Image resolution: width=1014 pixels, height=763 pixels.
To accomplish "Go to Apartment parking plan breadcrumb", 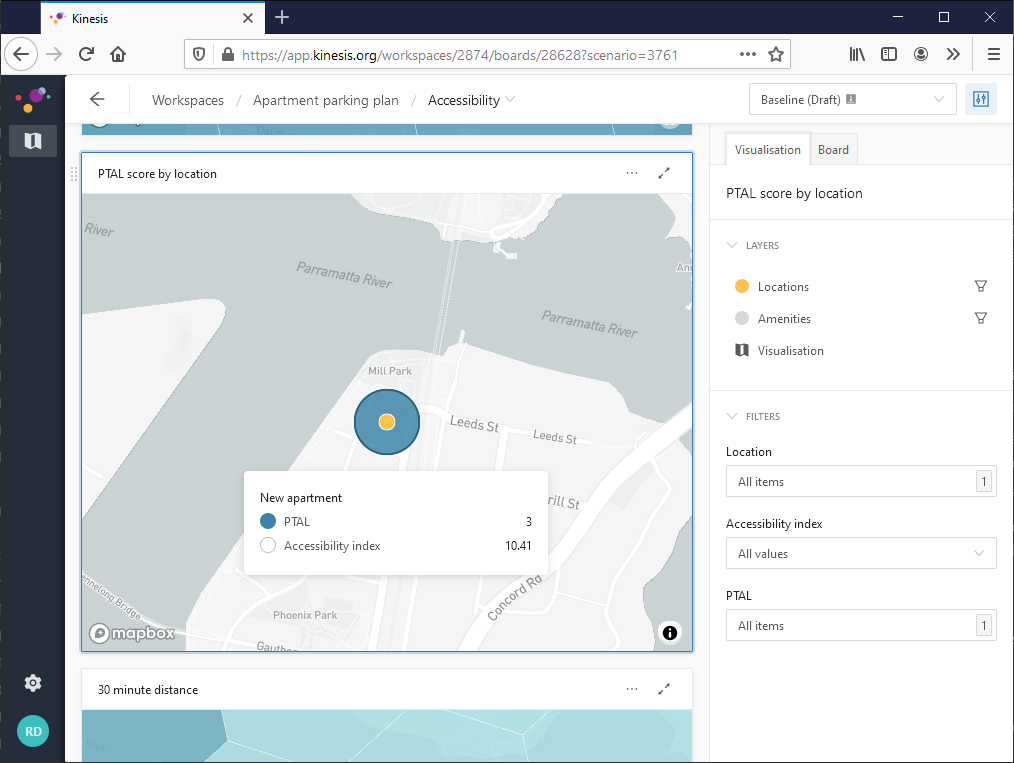I will [326, 100].
